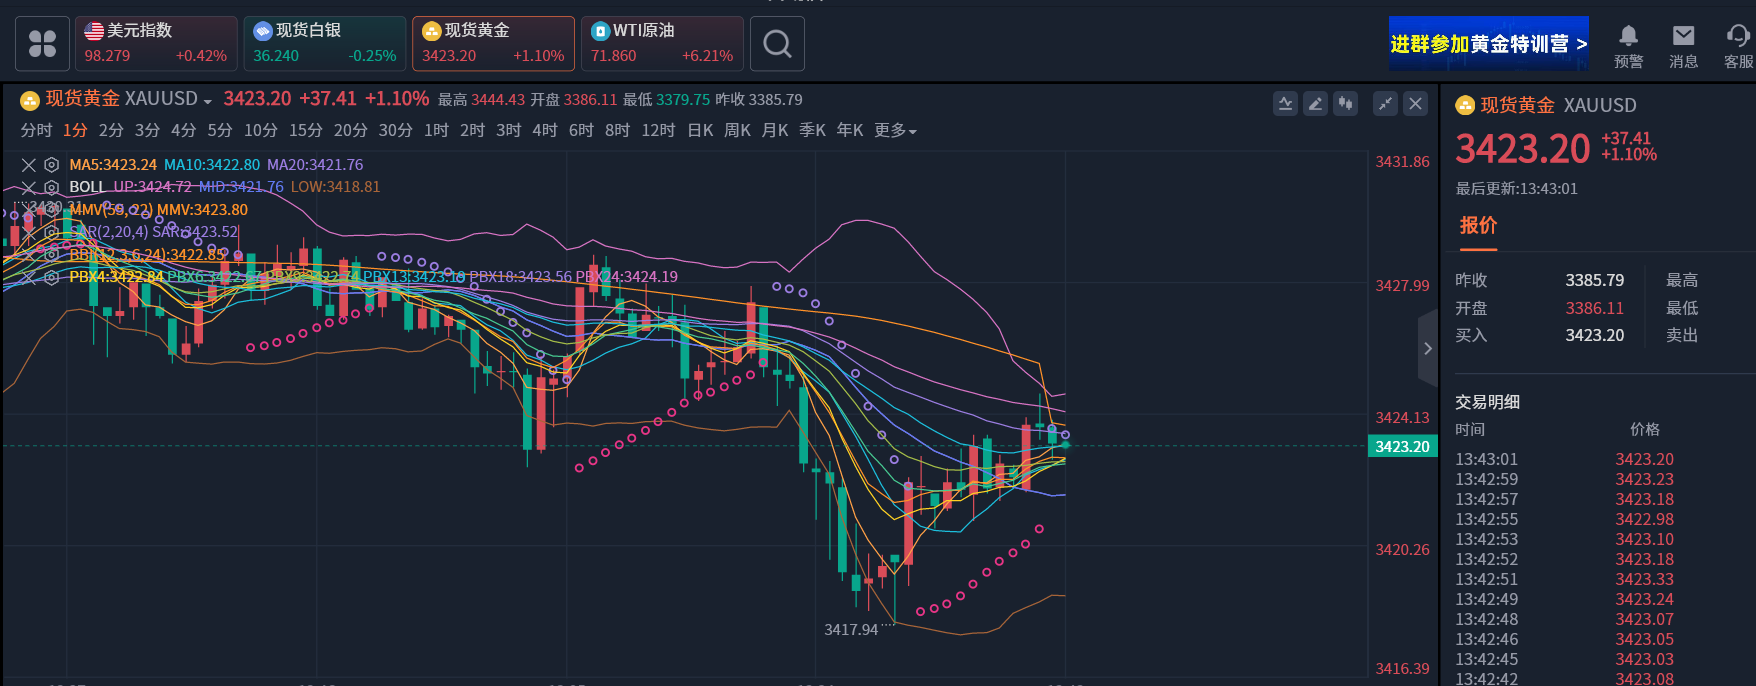Open the candlestick chart style icon

click(x=1346, y=103)
